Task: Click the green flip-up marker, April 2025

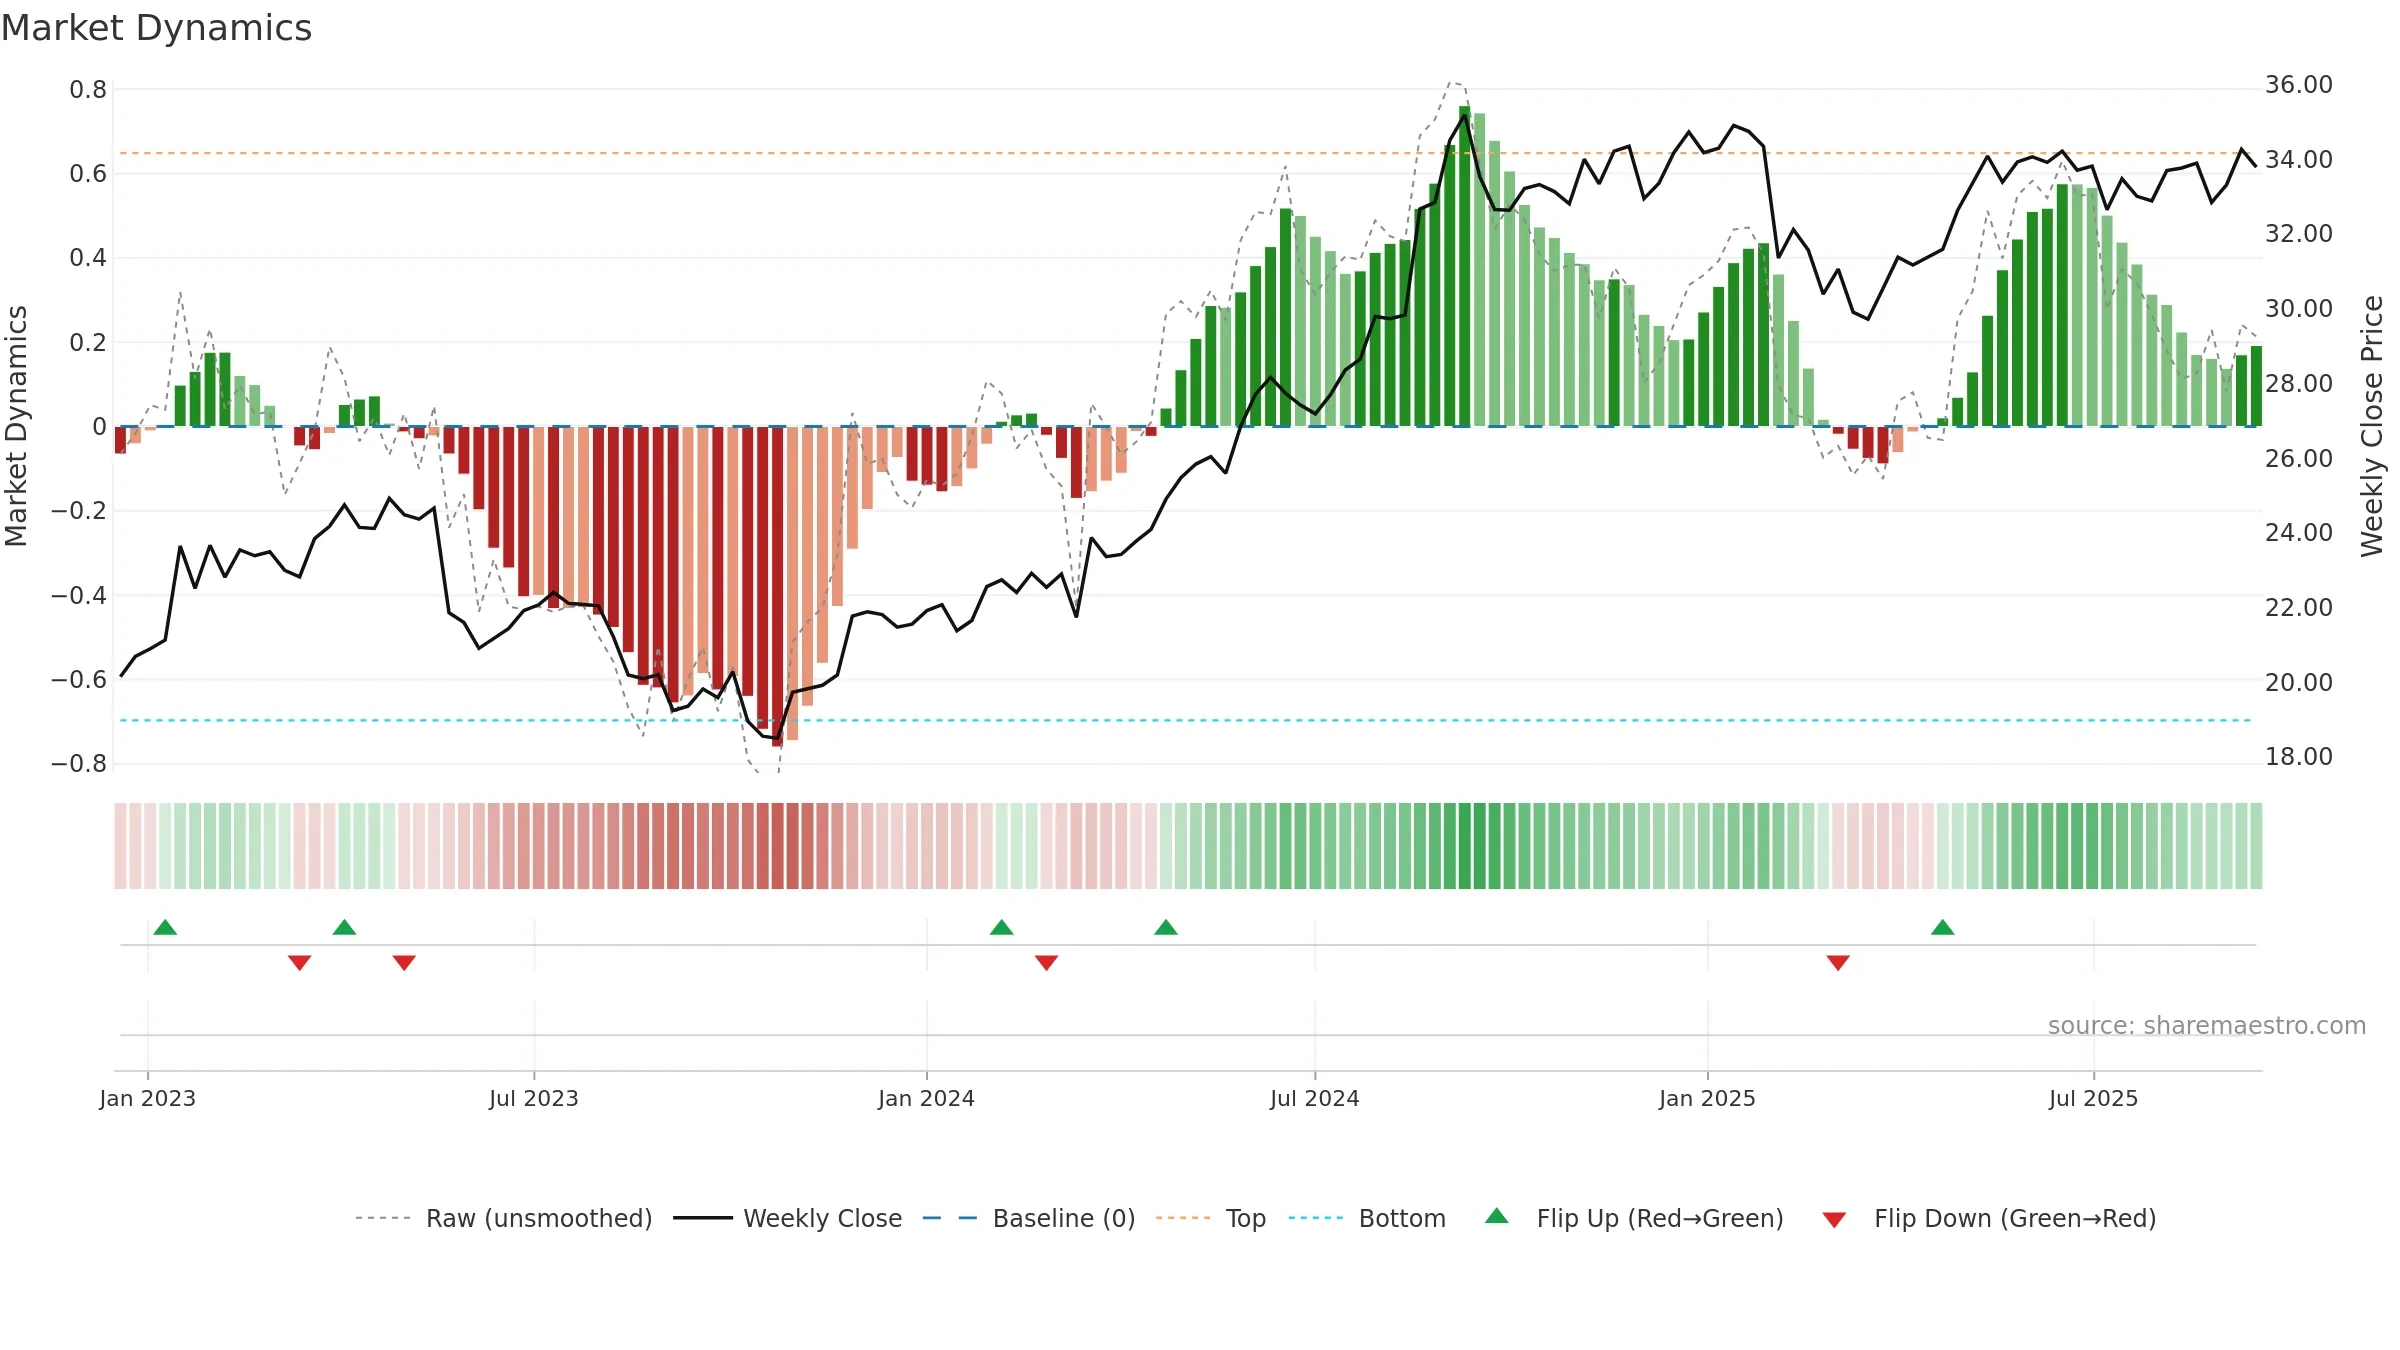Action: point(1943,927)
